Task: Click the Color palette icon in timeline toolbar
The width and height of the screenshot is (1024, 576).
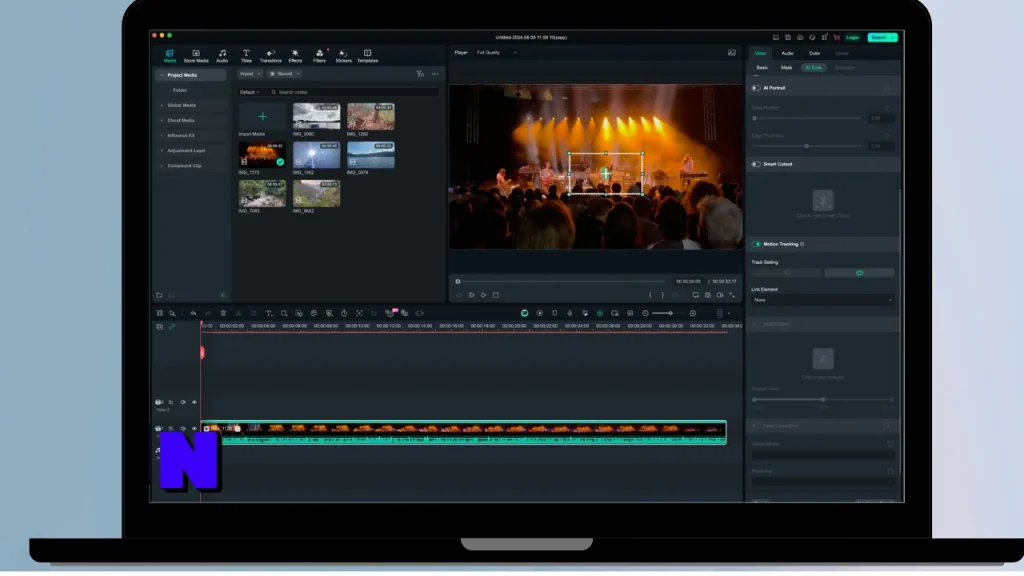Action: pos(313,313)
